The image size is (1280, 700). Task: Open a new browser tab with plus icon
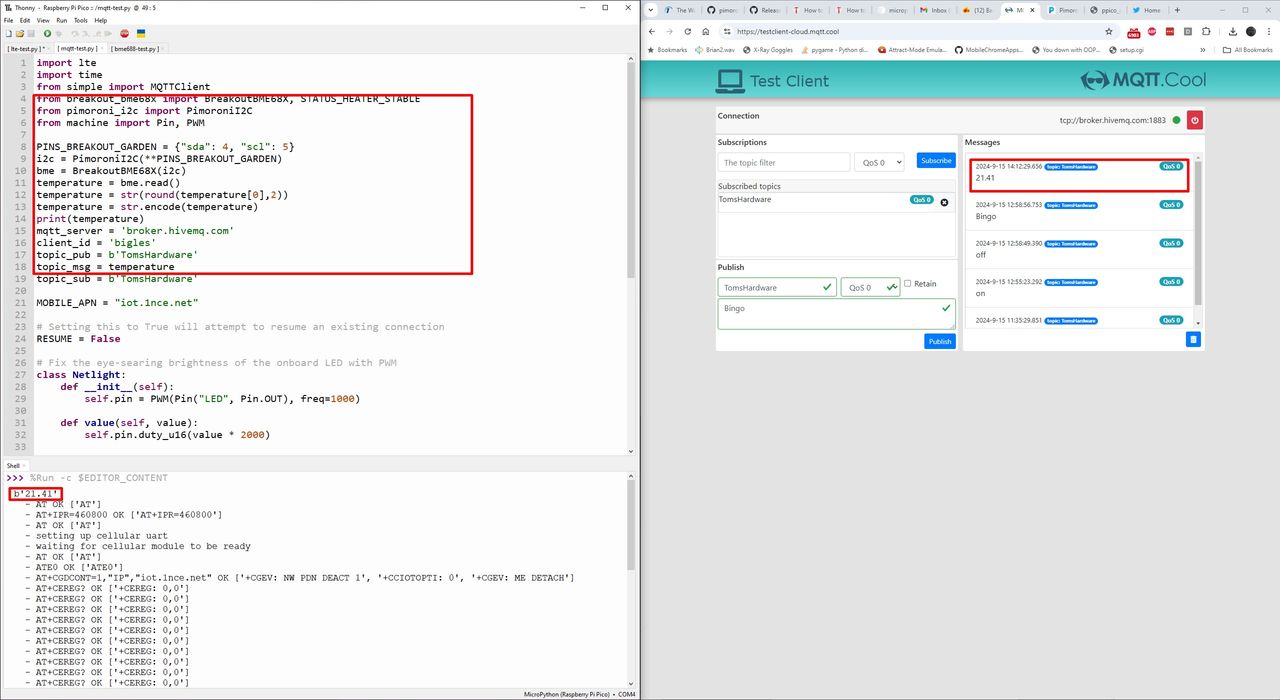[x=1177, y=10]
